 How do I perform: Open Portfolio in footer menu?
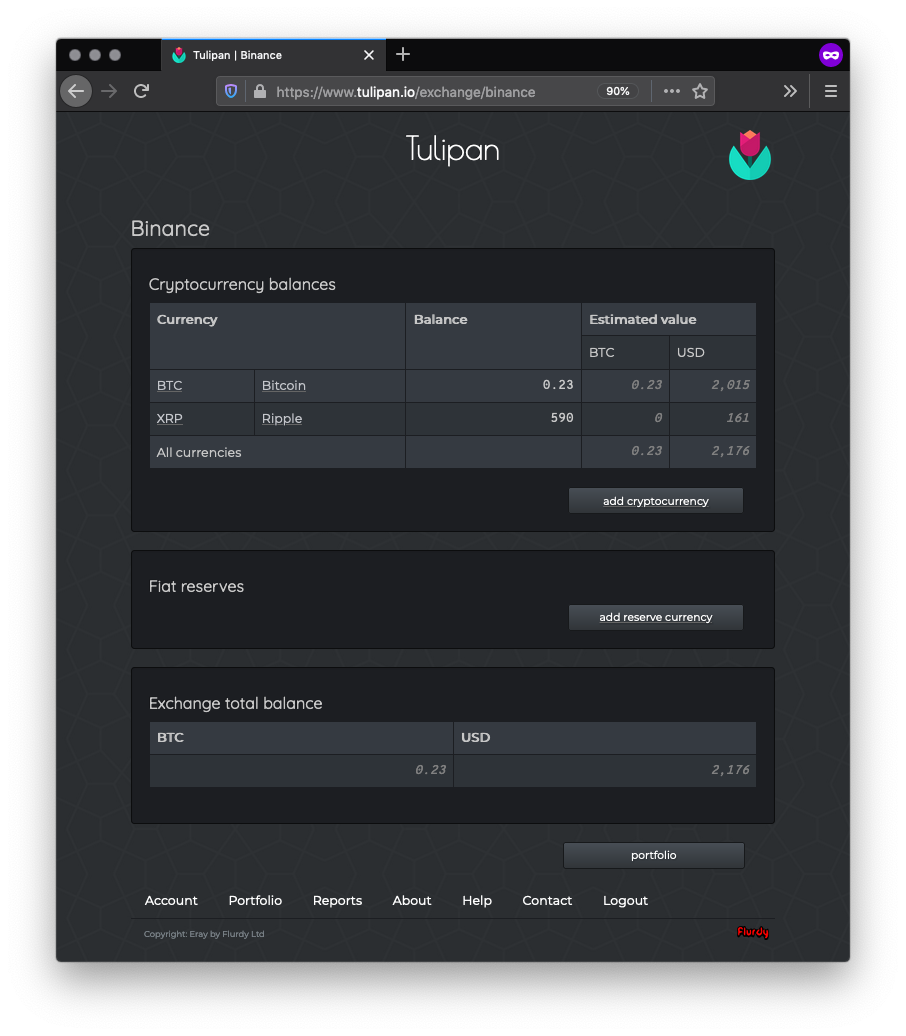tap(255, 901)
